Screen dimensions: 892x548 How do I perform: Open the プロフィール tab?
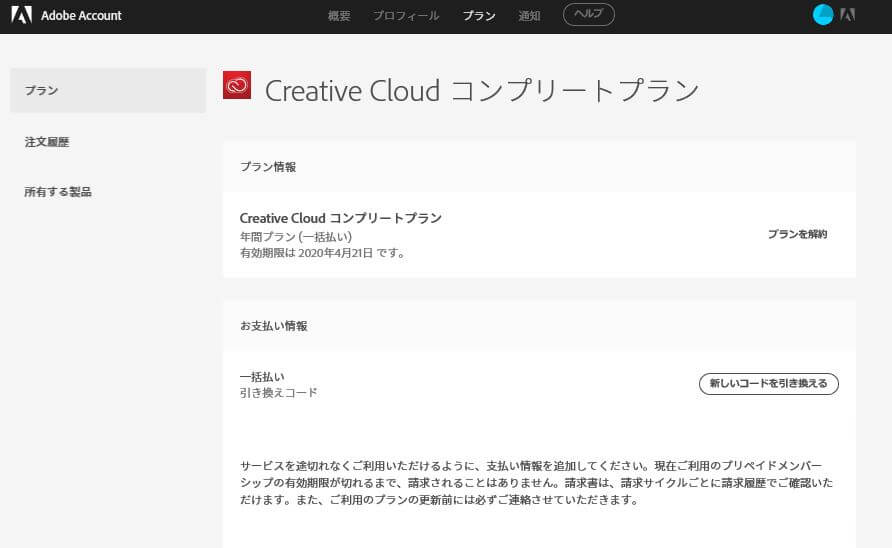point(406,16)
